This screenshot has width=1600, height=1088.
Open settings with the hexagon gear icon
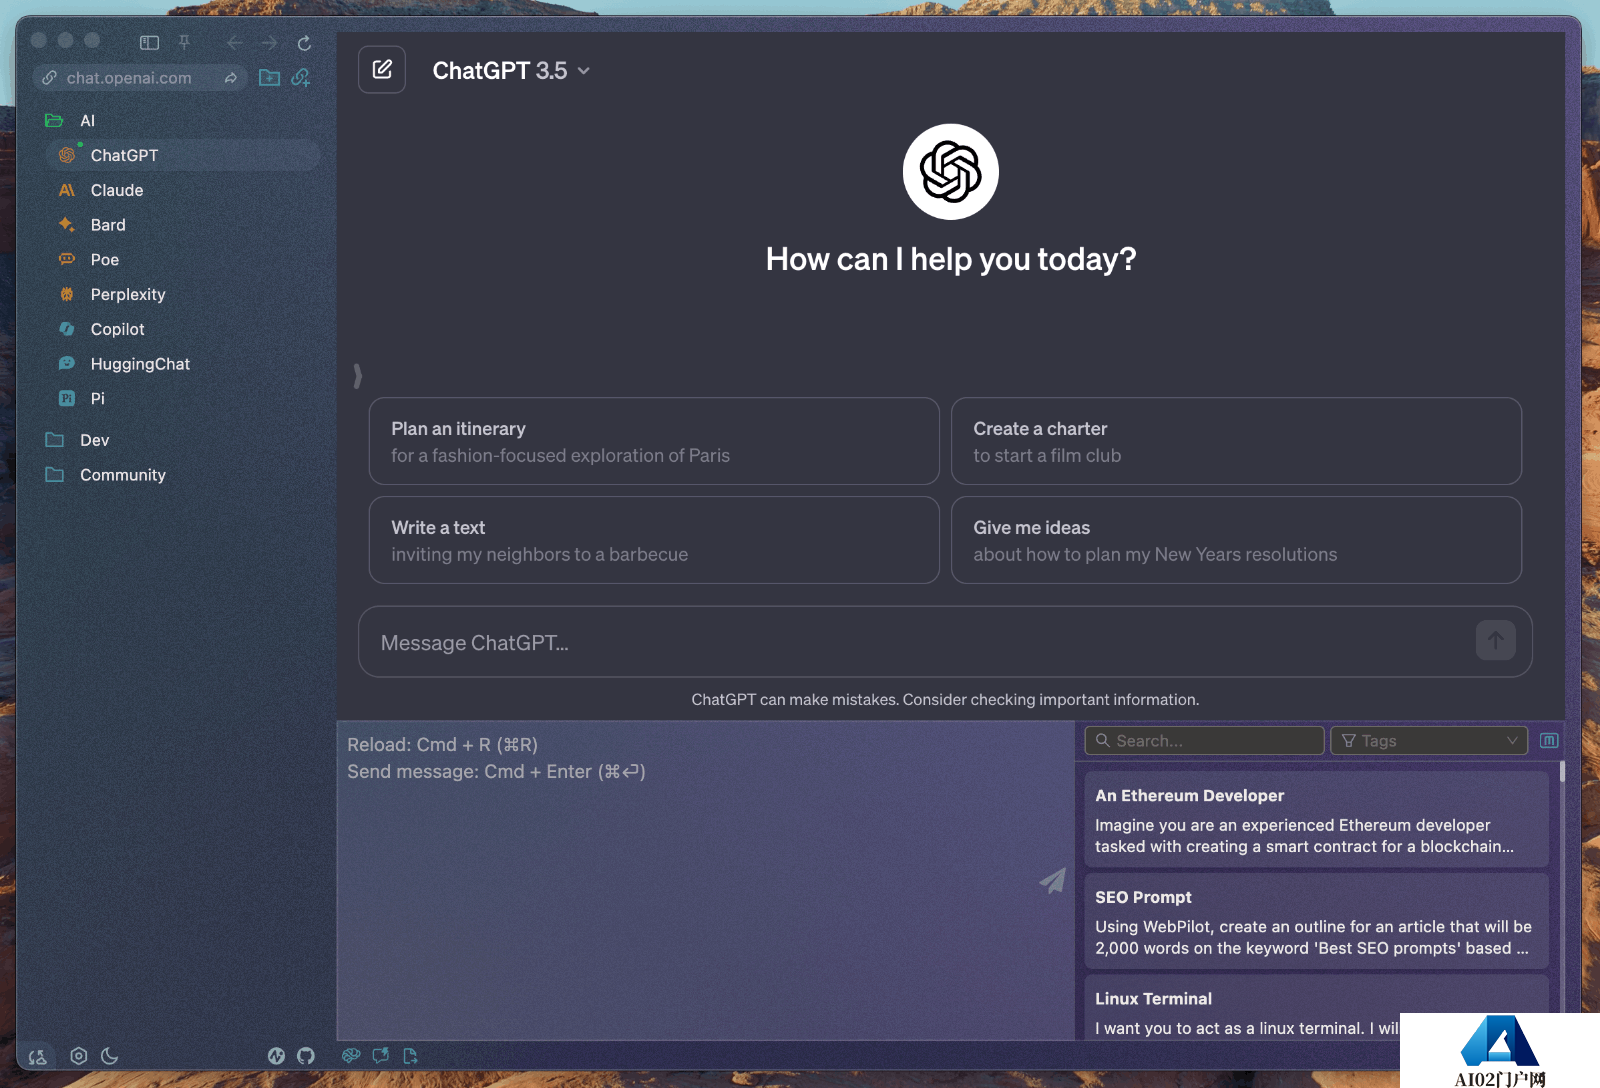79,1056
